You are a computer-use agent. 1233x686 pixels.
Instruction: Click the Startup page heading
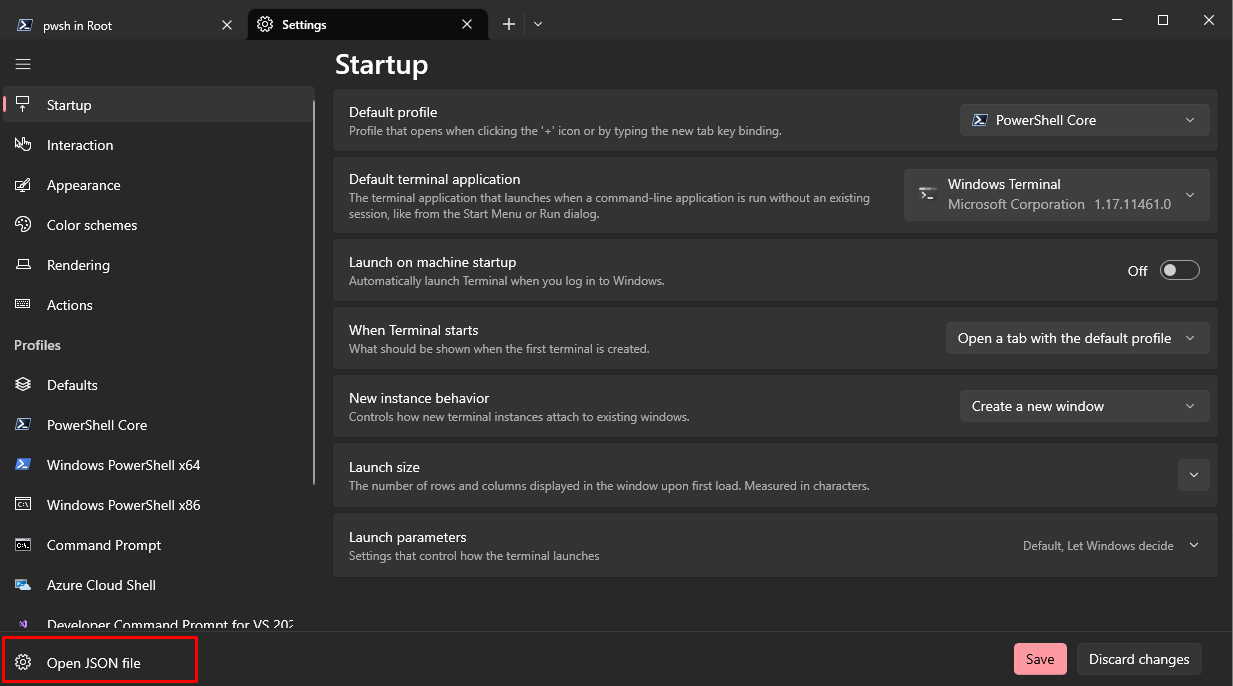click(x=382, y=64)
